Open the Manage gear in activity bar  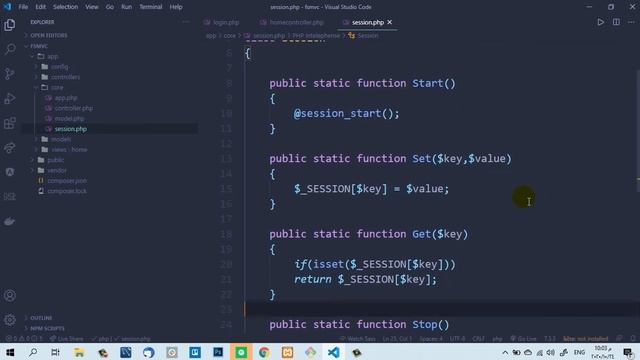pyautogui.click(x=10, y=320)
